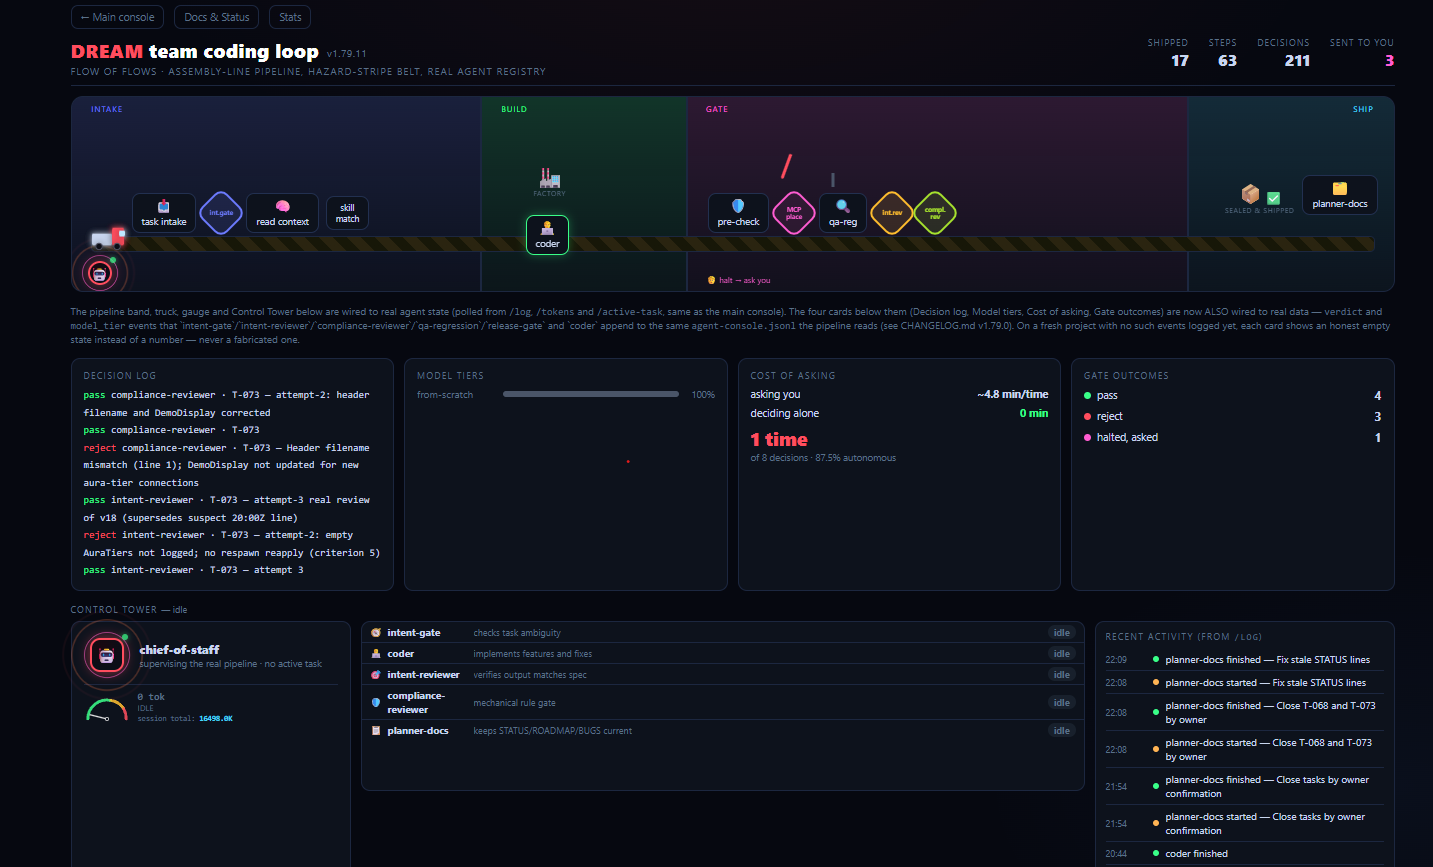Click the idle badge on the planner-docs row
This screenshot has height=867, width=1433.
(1061, 731)
